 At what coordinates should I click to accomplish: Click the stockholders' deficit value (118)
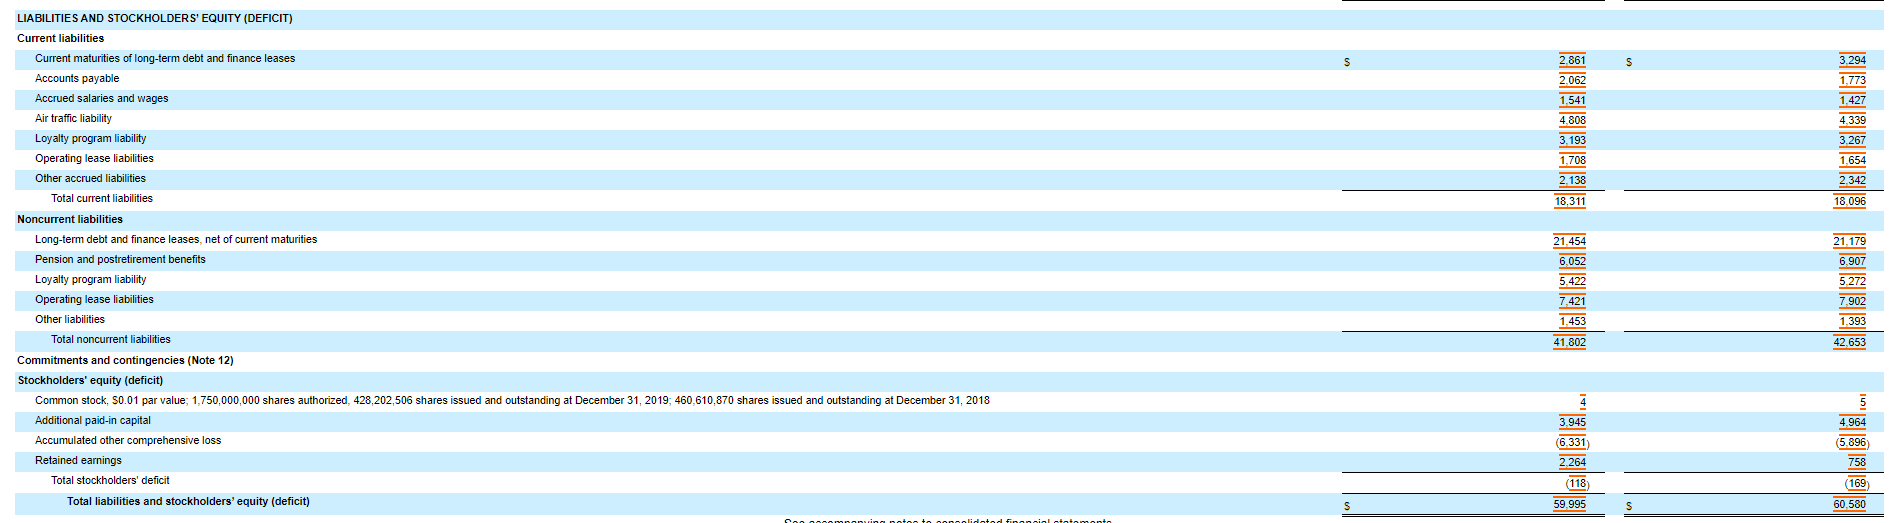pos(1577,483)
